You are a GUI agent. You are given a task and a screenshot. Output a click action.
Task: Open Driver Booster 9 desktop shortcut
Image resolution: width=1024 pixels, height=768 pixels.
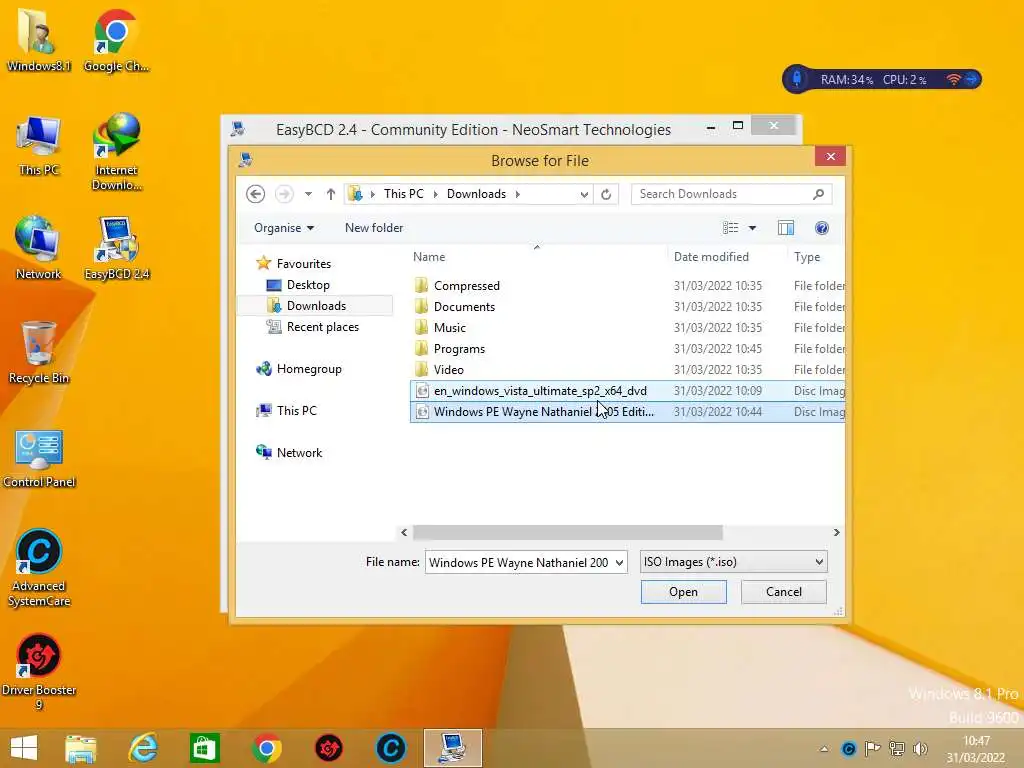click(39, 671)
